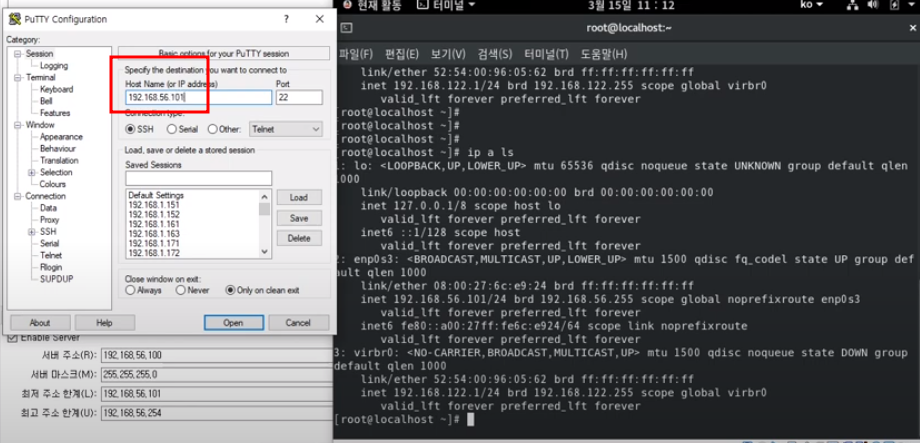Choose Only on clean exit option
This screenshot has height=443, width=920.
click(x=230, y=290)
